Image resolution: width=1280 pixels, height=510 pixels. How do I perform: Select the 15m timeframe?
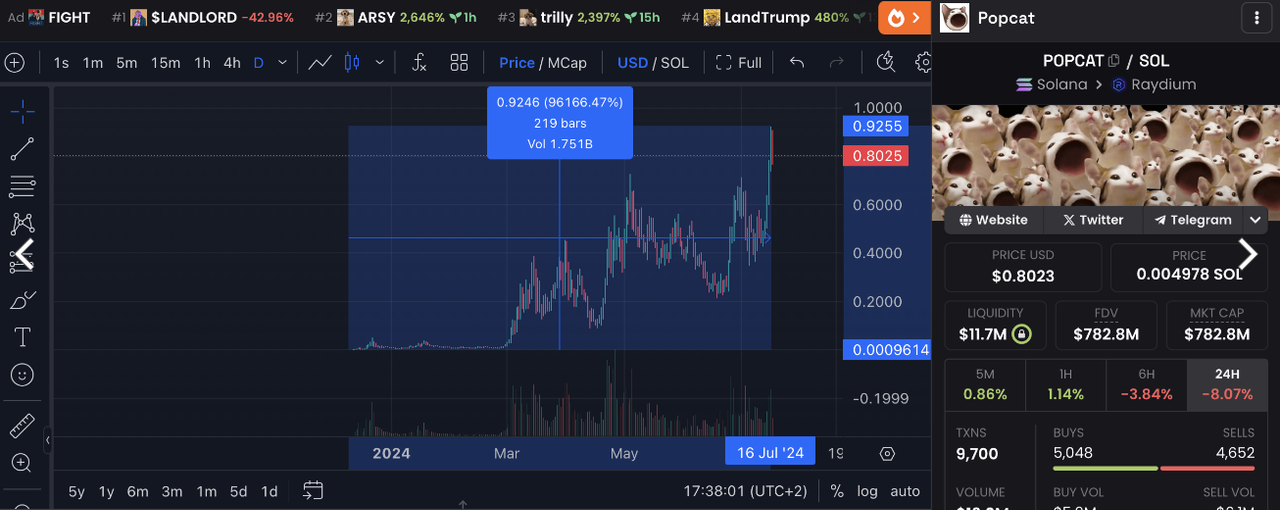pyautogui.click(x=166, y=63)
